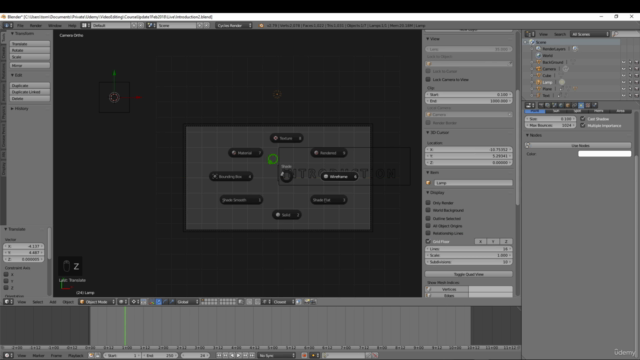Click the lamp Color swatch
This screenshot has height=360, width=640.
604,154
